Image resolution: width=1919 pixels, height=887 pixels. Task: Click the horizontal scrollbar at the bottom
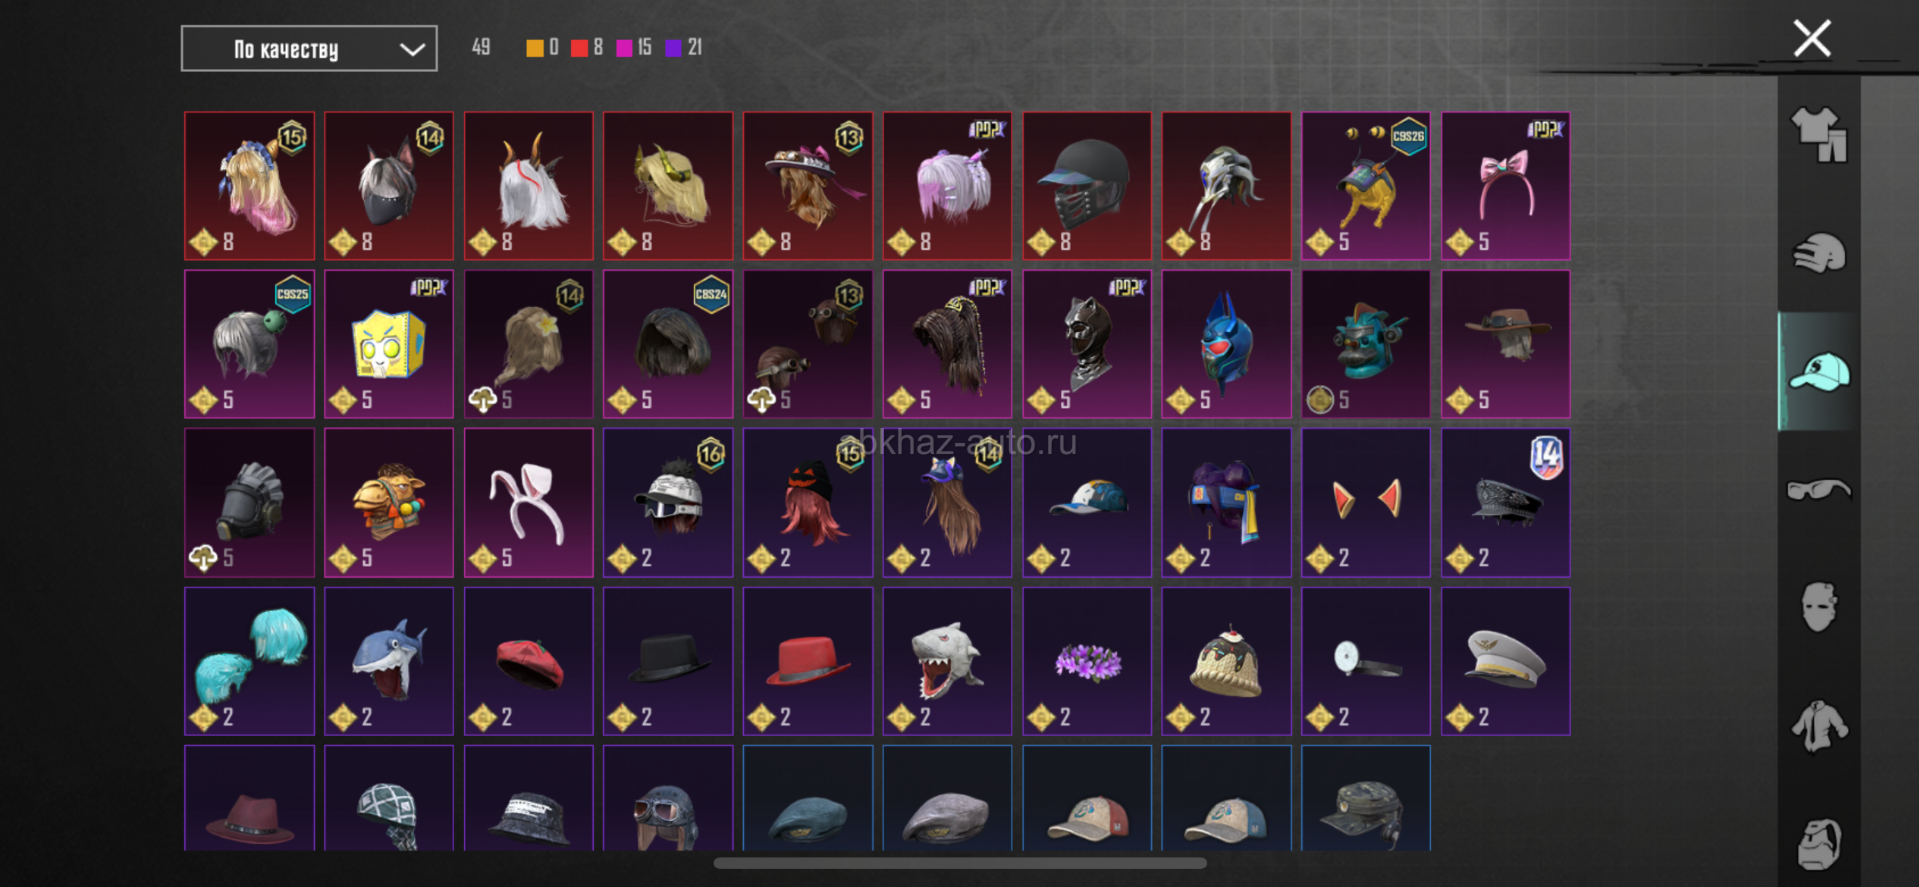click(960, 863)
